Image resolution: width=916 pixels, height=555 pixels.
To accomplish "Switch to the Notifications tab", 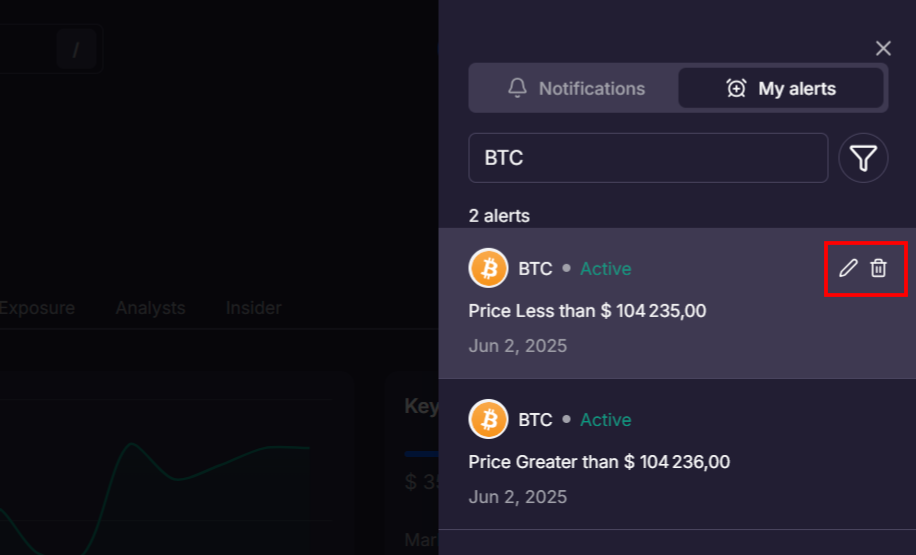I will tap(575, 88).
